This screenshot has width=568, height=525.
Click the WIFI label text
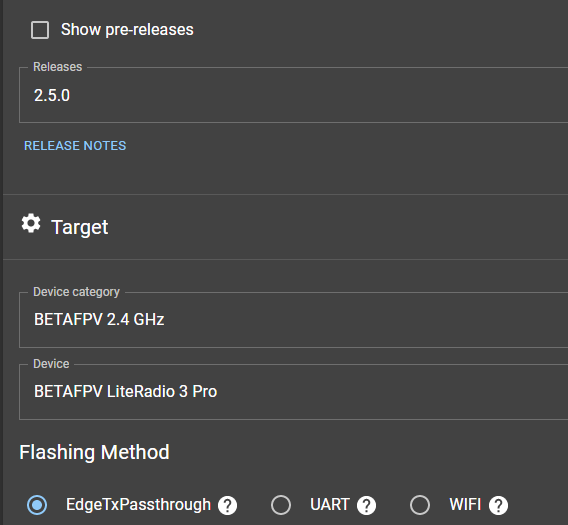pos(465,505)
